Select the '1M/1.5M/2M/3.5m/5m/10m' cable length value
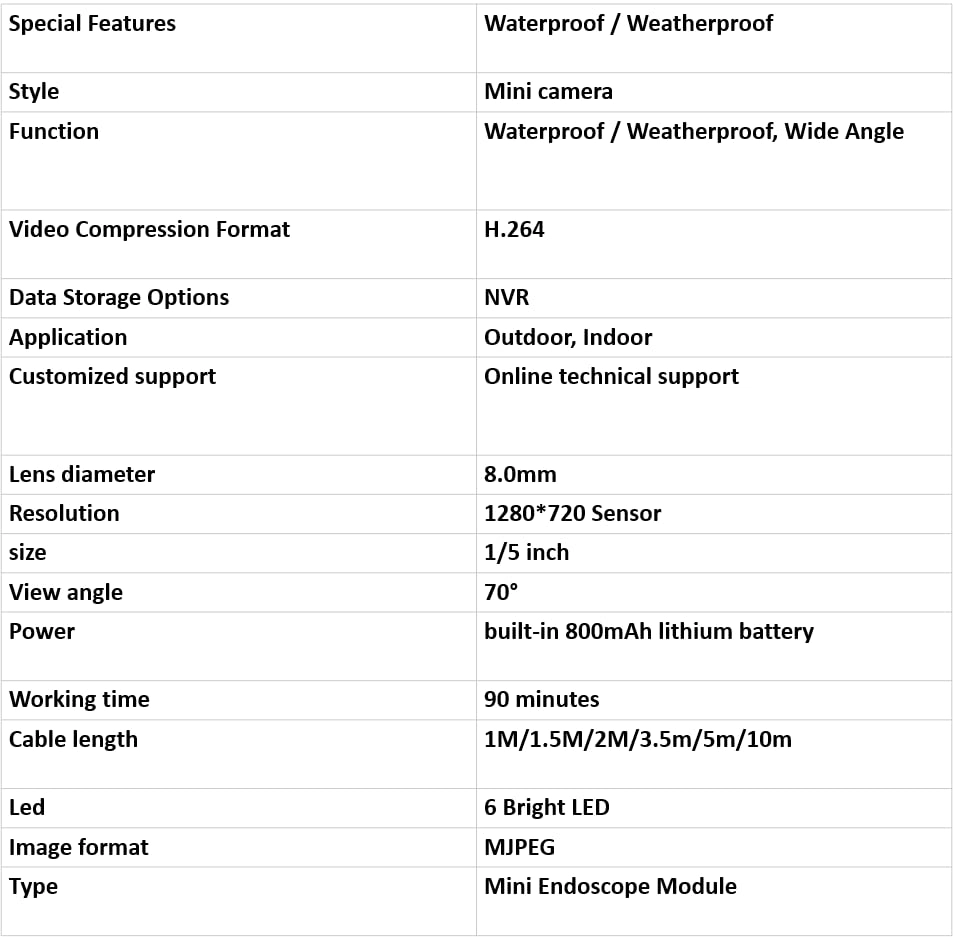The image size is (953, 937). click(x=637, y=739)
